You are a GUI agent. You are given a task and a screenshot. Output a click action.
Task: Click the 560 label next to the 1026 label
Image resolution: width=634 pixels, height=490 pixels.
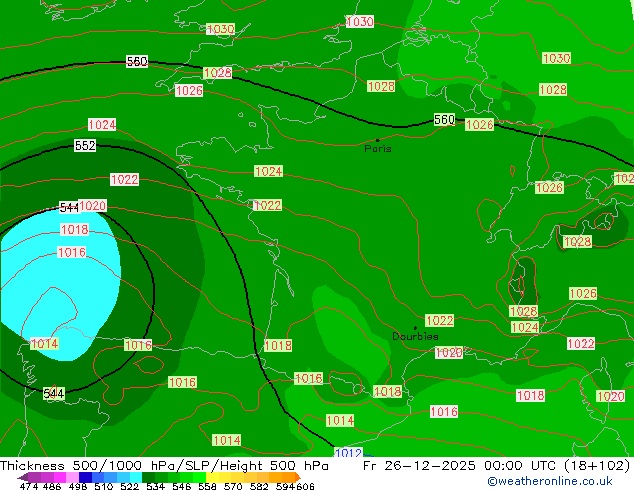(444, 120)
